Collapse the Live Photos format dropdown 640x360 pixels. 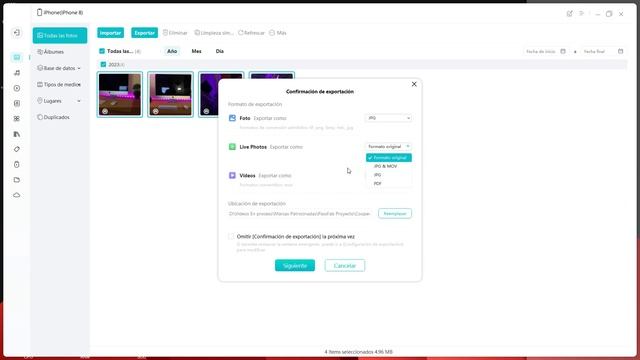(388, 147)
